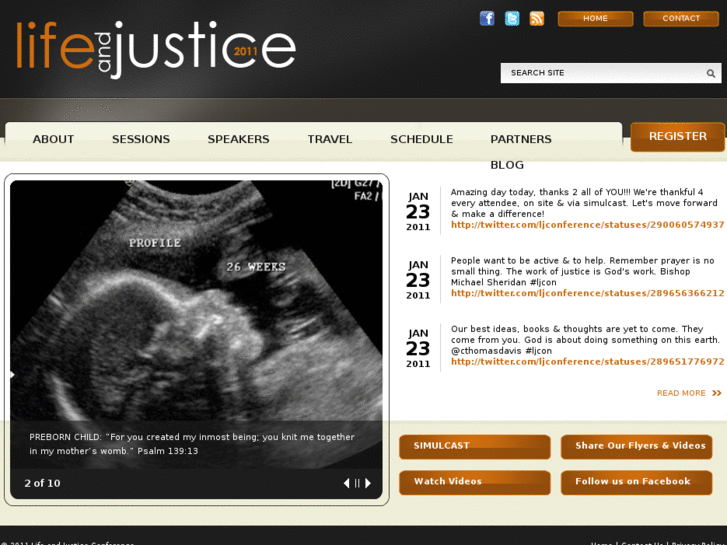727x545 pixels.
Task: Open the PARTNERS menu
Action: 521,139
